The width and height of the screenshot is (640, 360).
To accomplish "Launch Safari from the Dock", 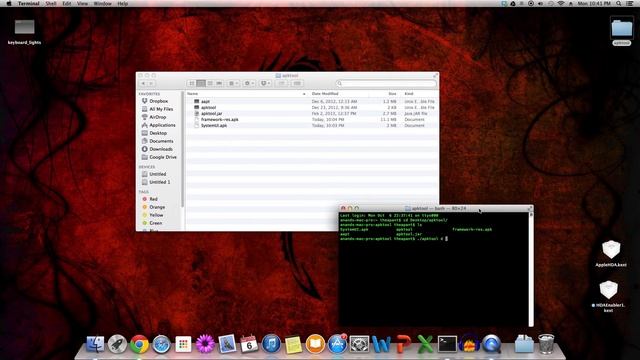I will [x=161, y=344].
